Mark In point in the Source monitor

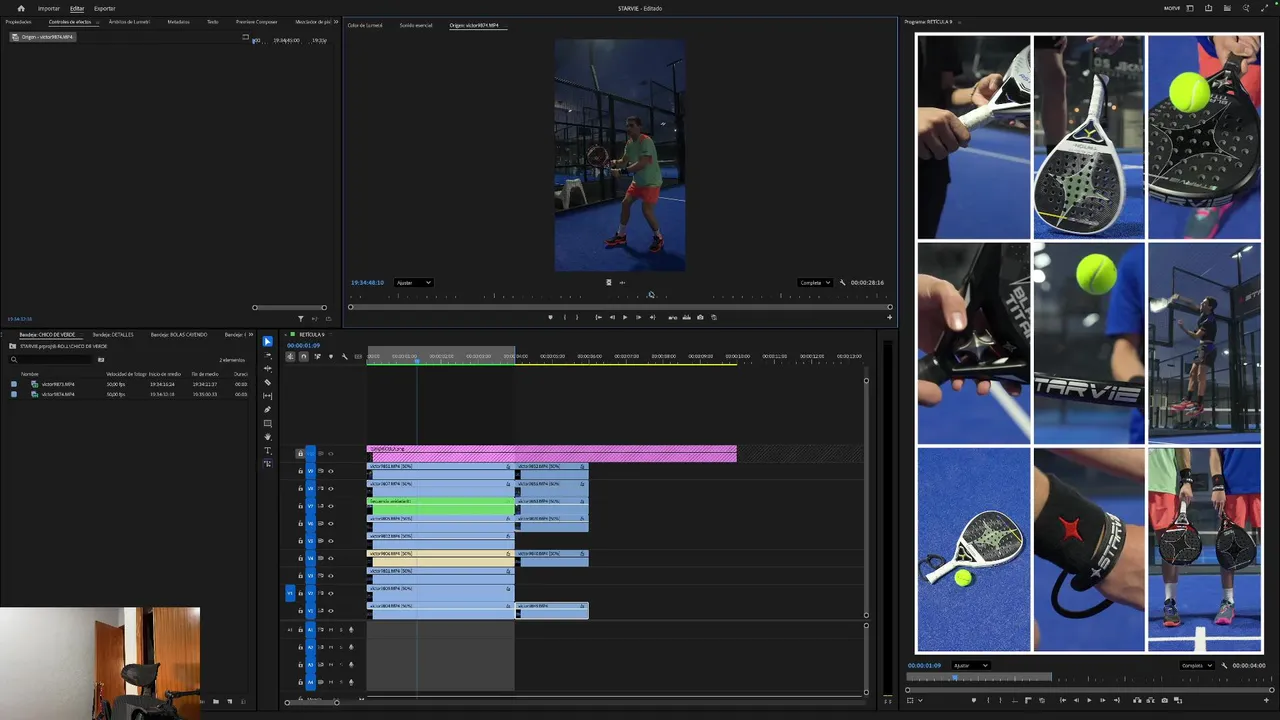pyautogui.click(x=565, y=317)
